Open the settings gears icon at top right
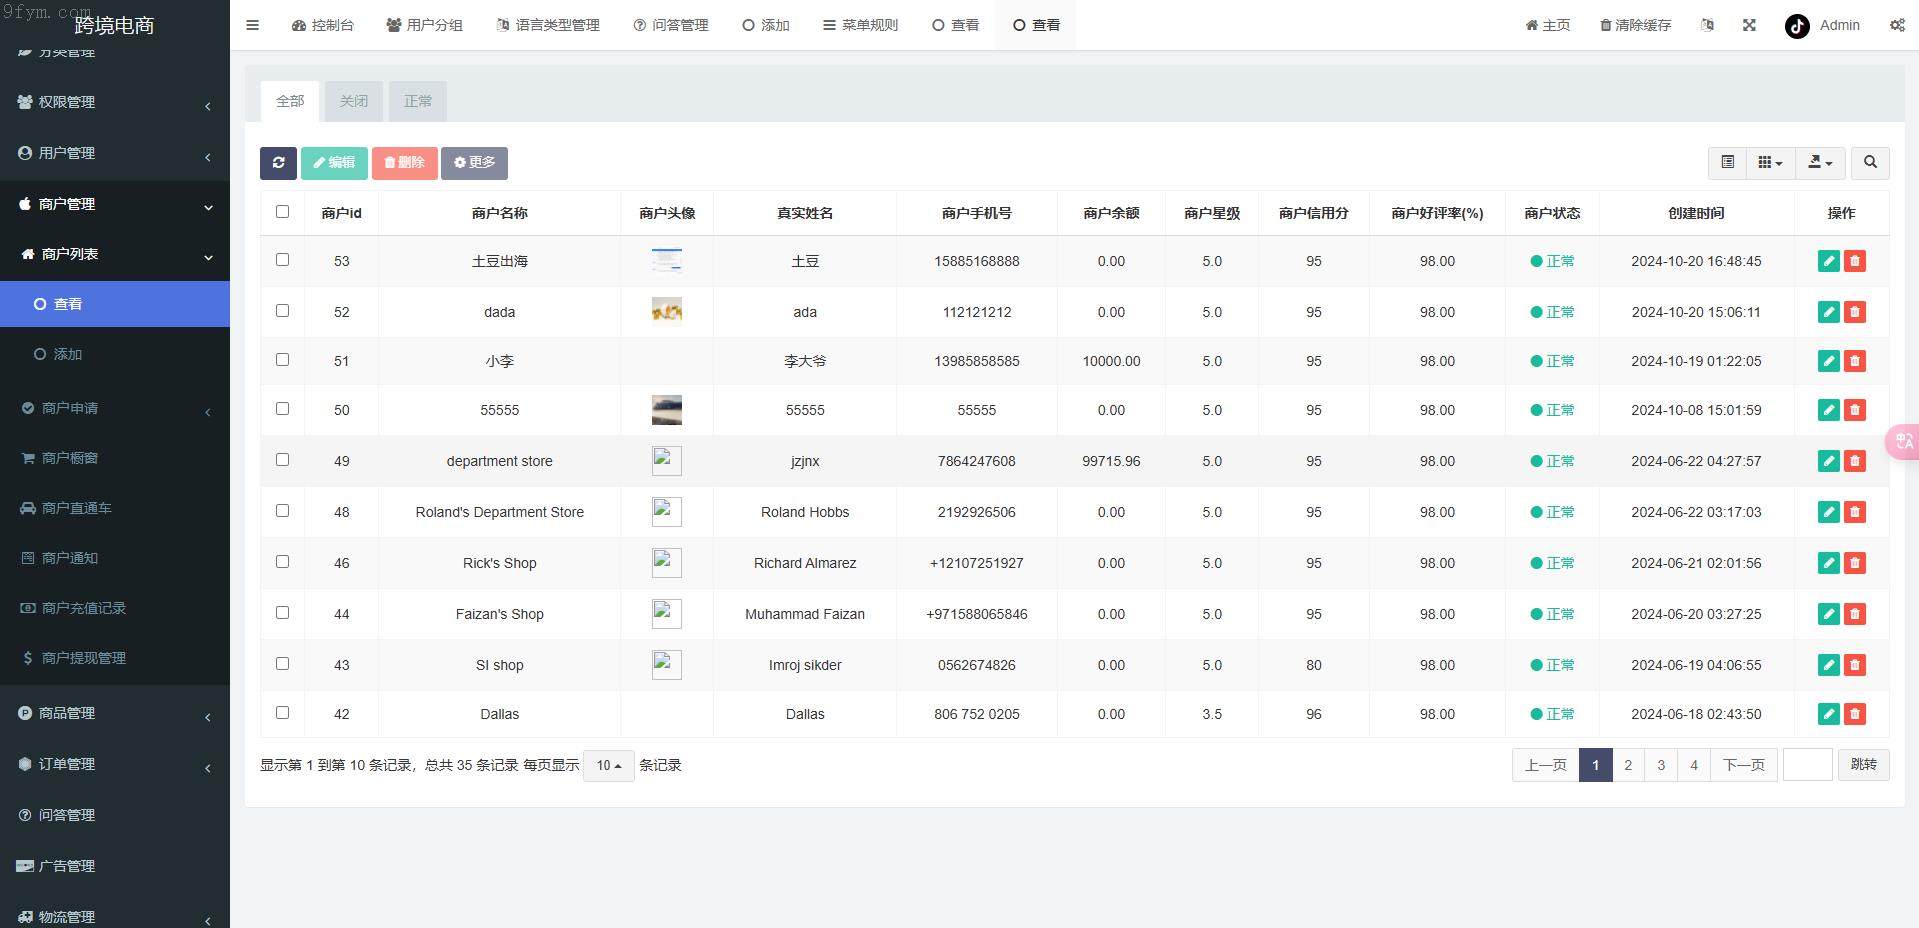Screen dimensions: 1919x928 1897,25
